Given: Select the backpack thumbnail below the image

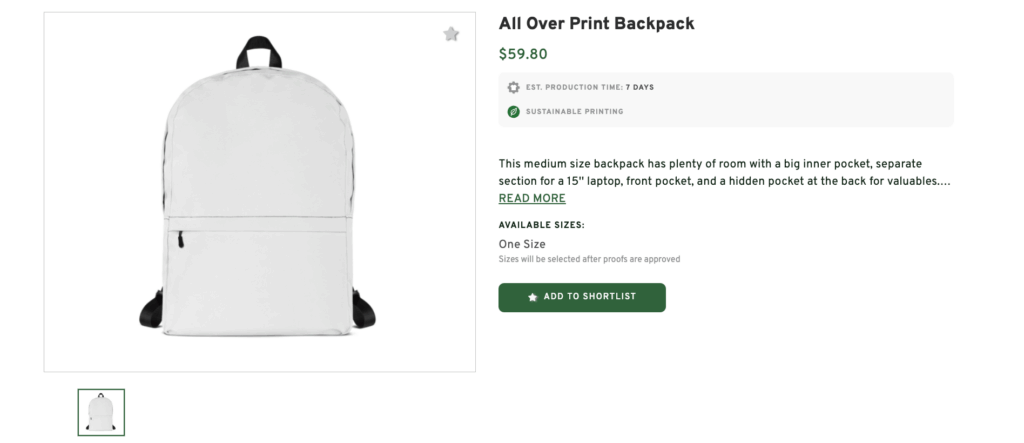Looking at the screenshot, I should coord(101,412).
